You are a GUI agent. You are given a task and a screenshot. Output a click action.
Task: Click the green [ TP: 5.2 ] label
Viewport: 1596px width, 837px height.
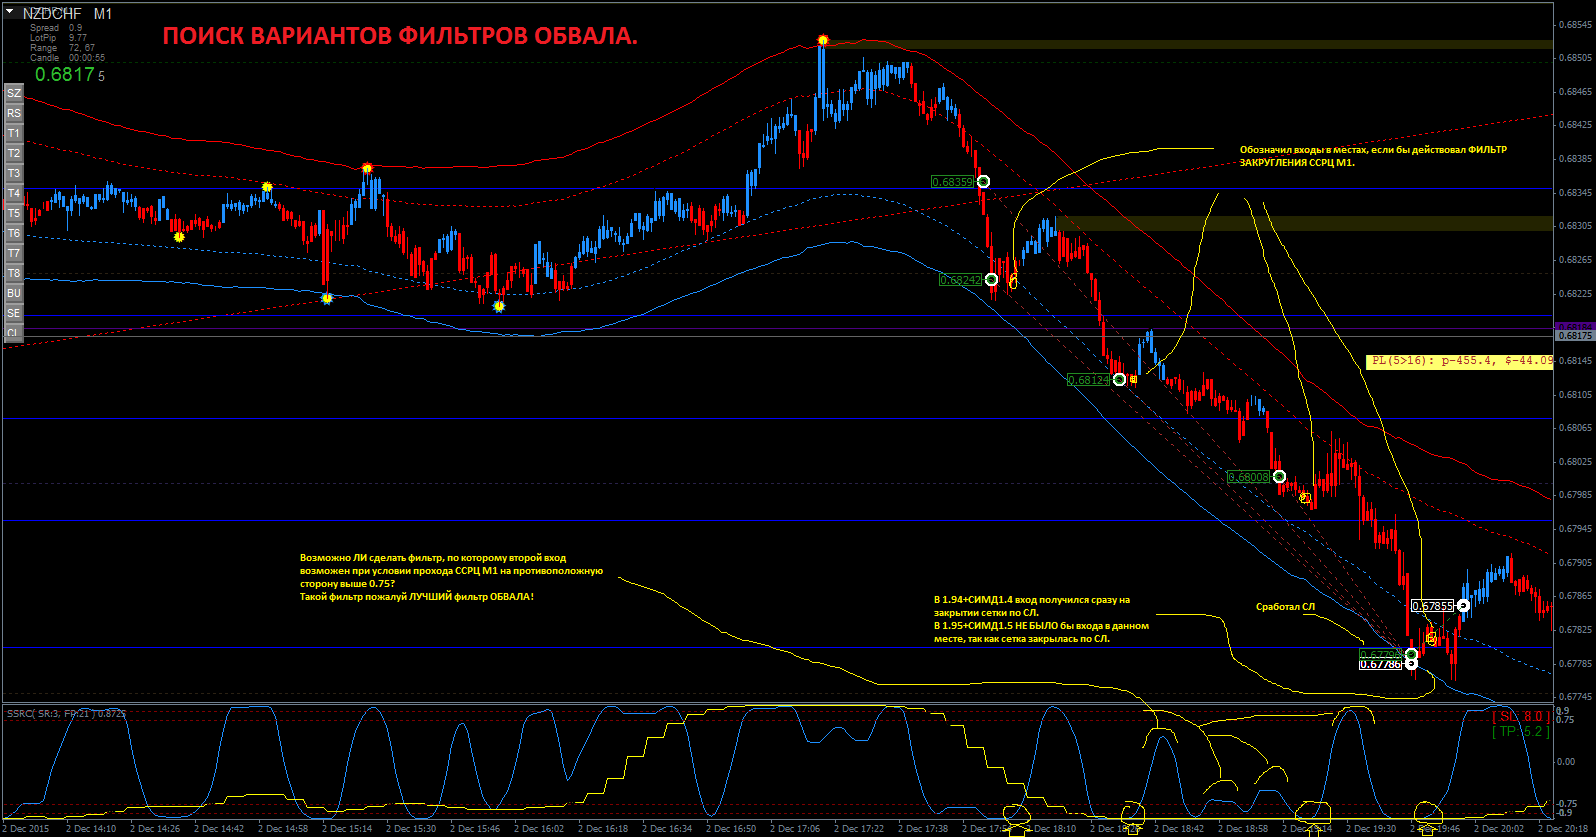[x=1521, y=731]
